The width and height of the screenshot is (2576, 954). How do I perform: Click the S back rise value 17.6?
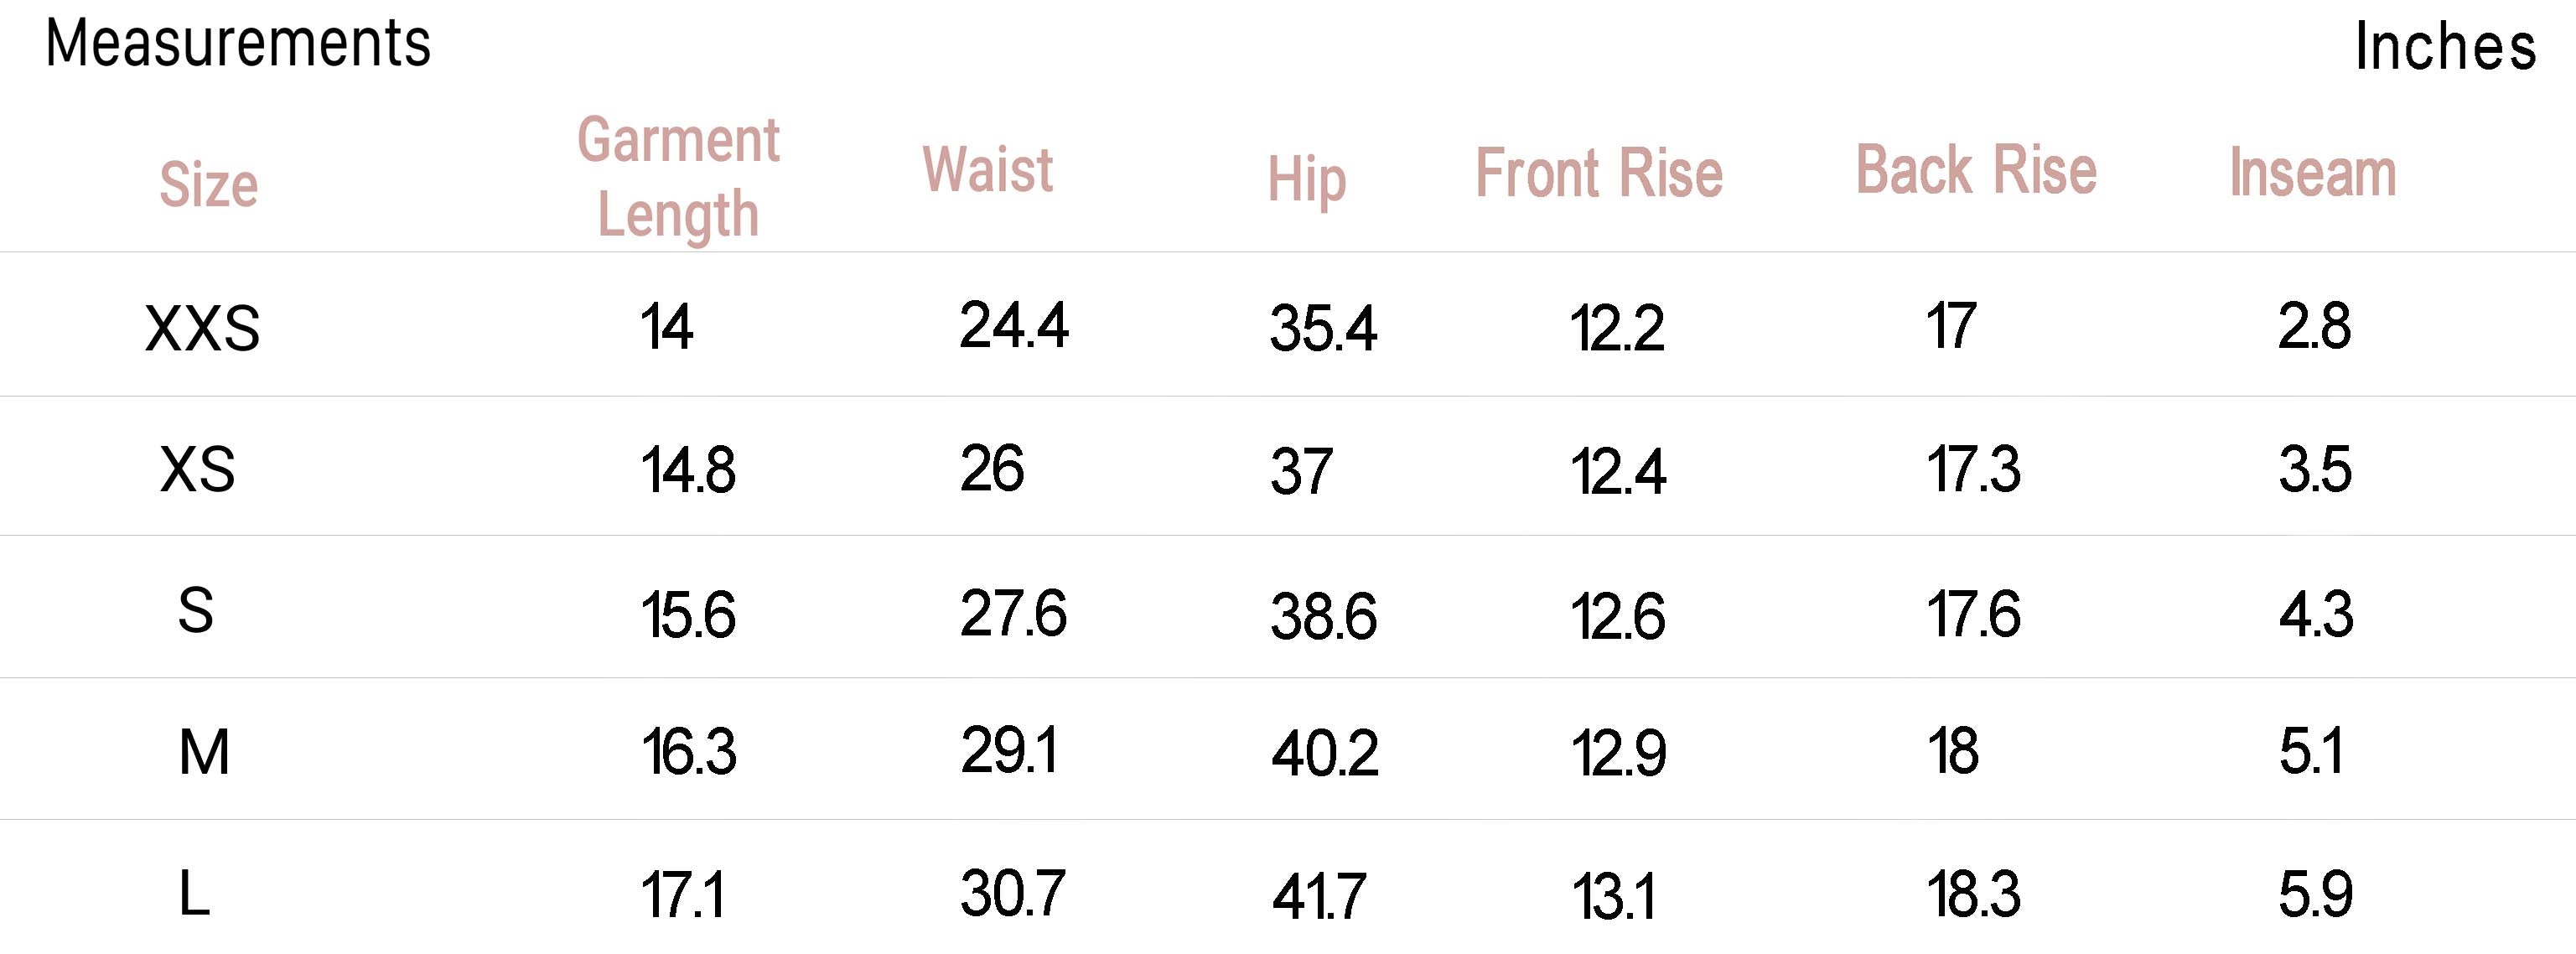pos(1973,613)
